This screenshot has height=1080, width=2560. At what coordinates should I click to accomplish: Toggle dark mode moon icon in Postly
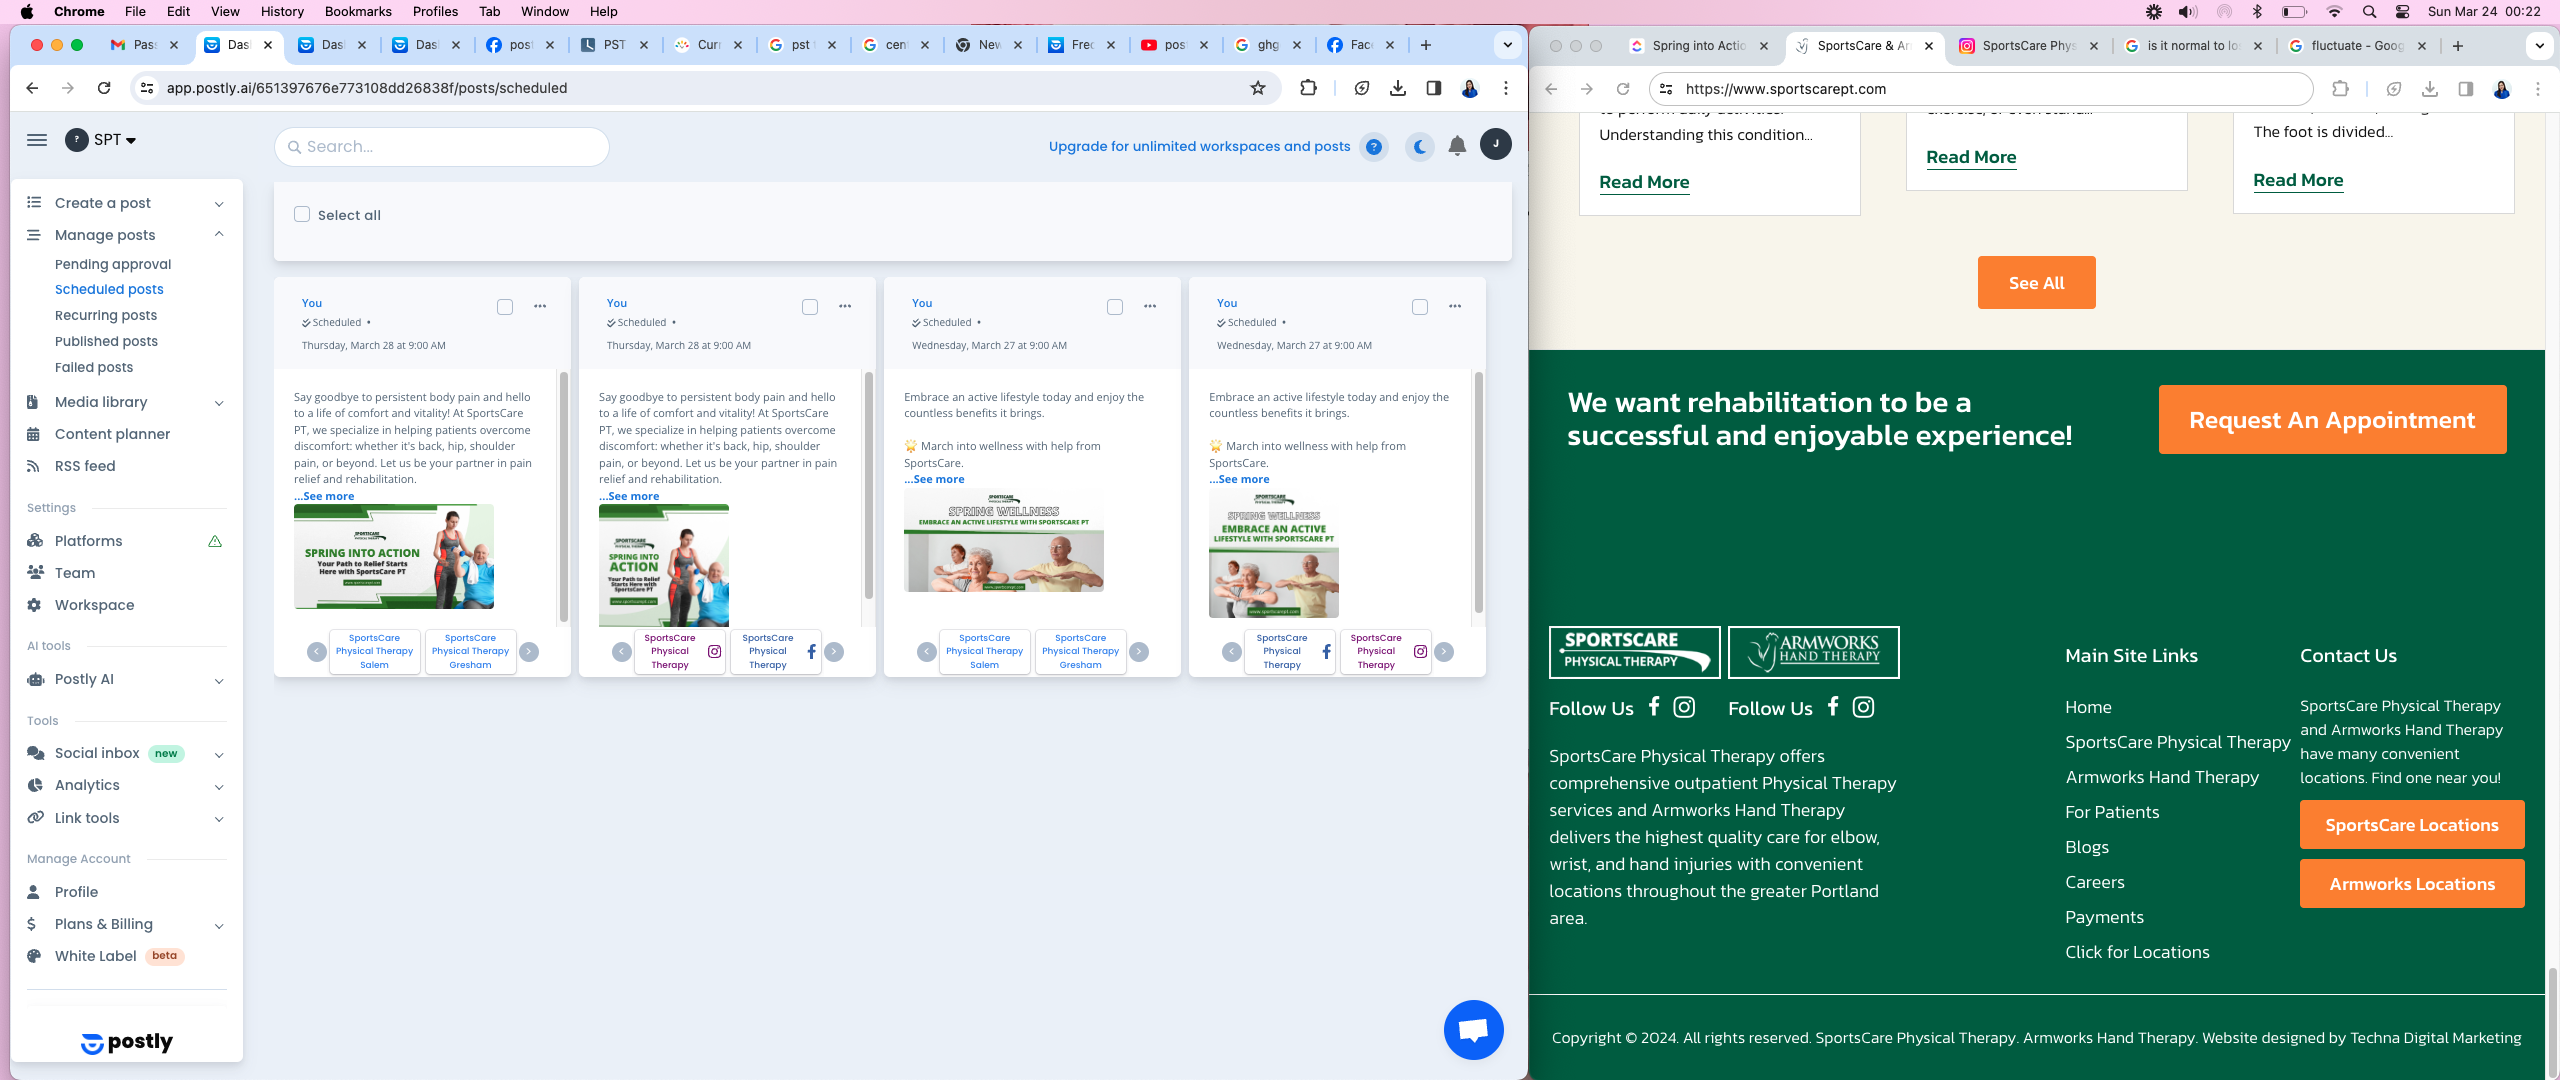(1419, 147)
